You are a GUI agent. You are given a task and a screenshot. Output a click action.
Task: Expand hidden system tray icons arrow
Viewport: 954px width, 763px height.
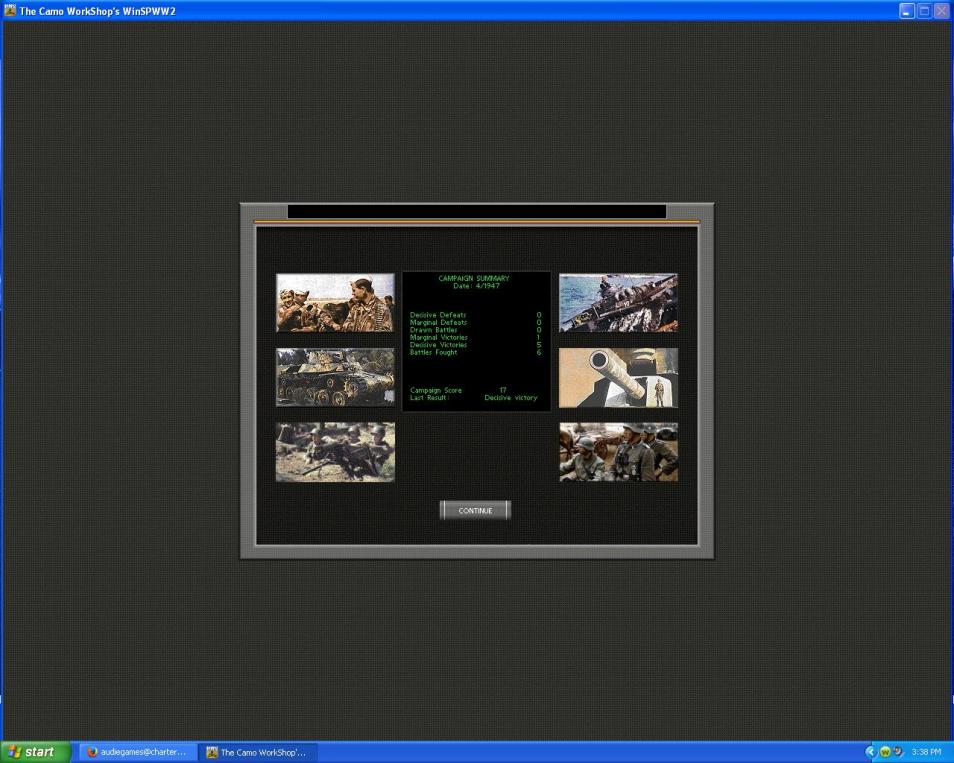pyautogui.click(x=870, y=752)
